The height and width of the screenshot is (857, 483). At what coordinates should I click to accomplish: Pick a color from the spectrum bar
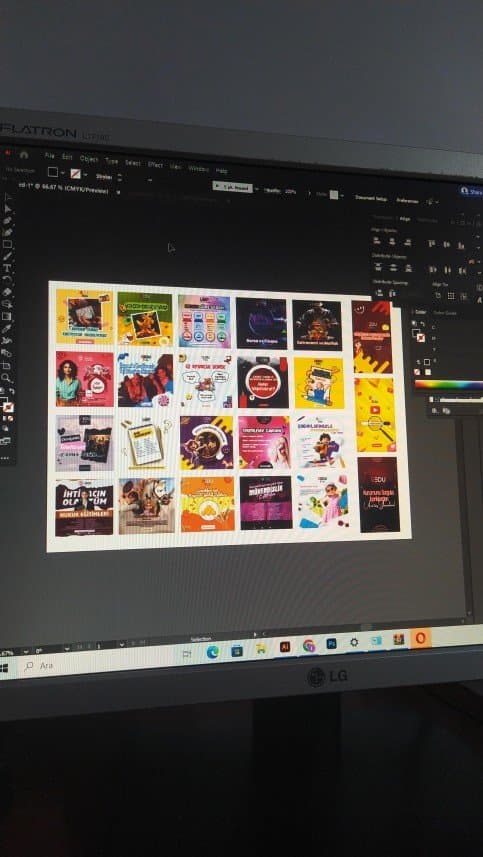pyautogui.click(x=449, y=384)
